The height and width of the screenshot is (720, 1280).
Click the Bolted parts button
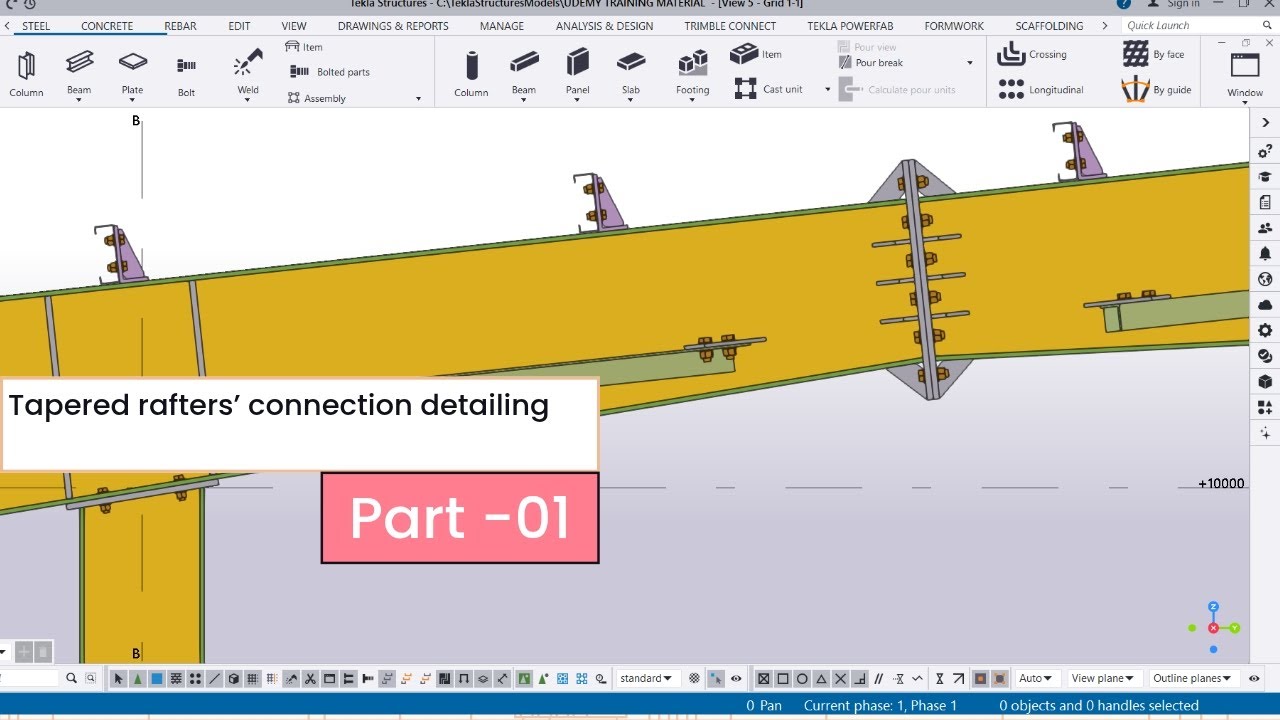point(329,72)
